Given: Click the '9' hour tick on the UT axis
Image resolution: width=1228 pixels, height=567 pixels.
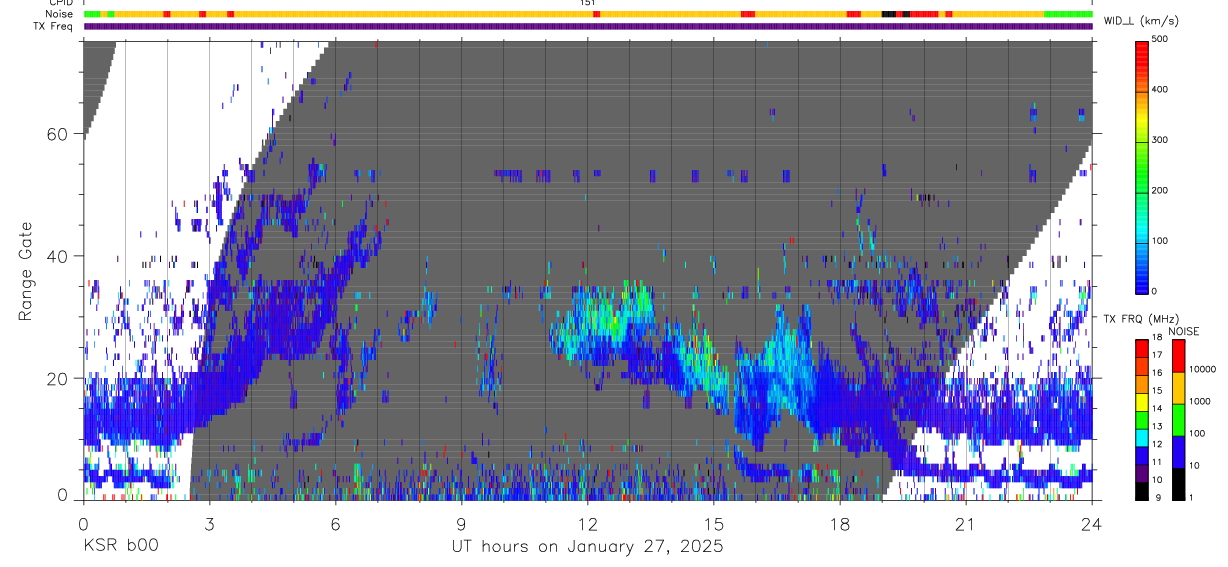Looking at the screenshot, I should (x=461, y=524).
